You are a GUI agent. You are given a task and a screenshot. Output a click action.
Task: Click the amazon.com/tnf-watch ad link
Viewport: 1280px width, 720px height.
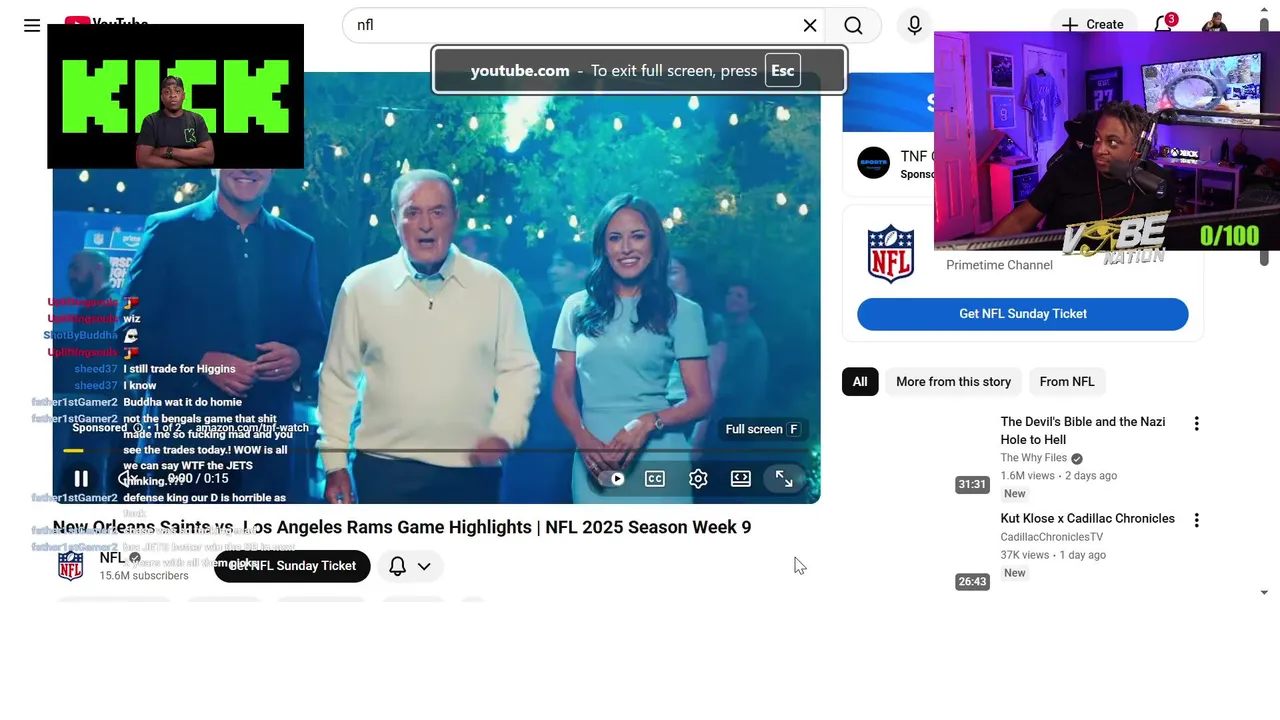click(252, 428)
